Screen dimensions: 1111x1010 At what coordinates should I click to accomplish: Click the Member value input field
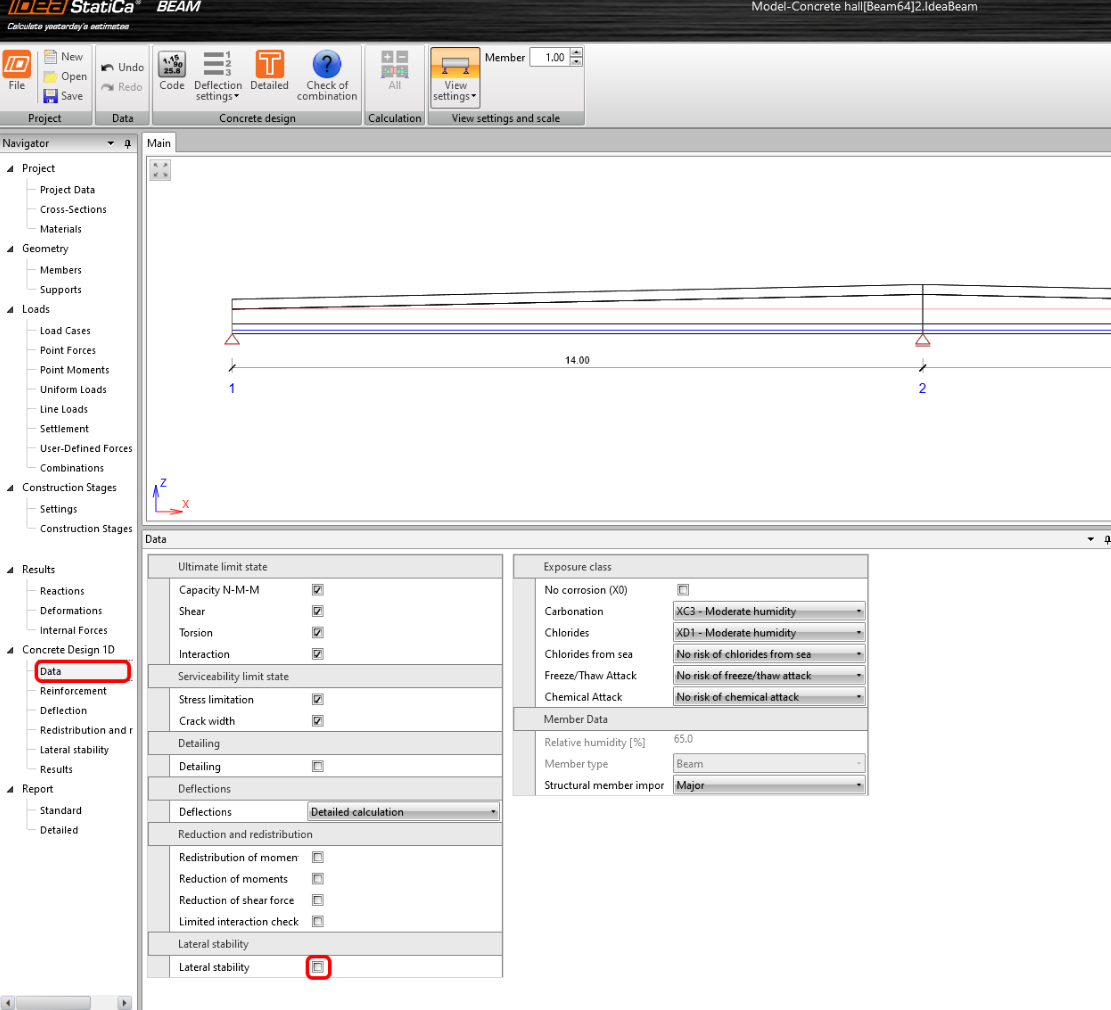point(549,58)
